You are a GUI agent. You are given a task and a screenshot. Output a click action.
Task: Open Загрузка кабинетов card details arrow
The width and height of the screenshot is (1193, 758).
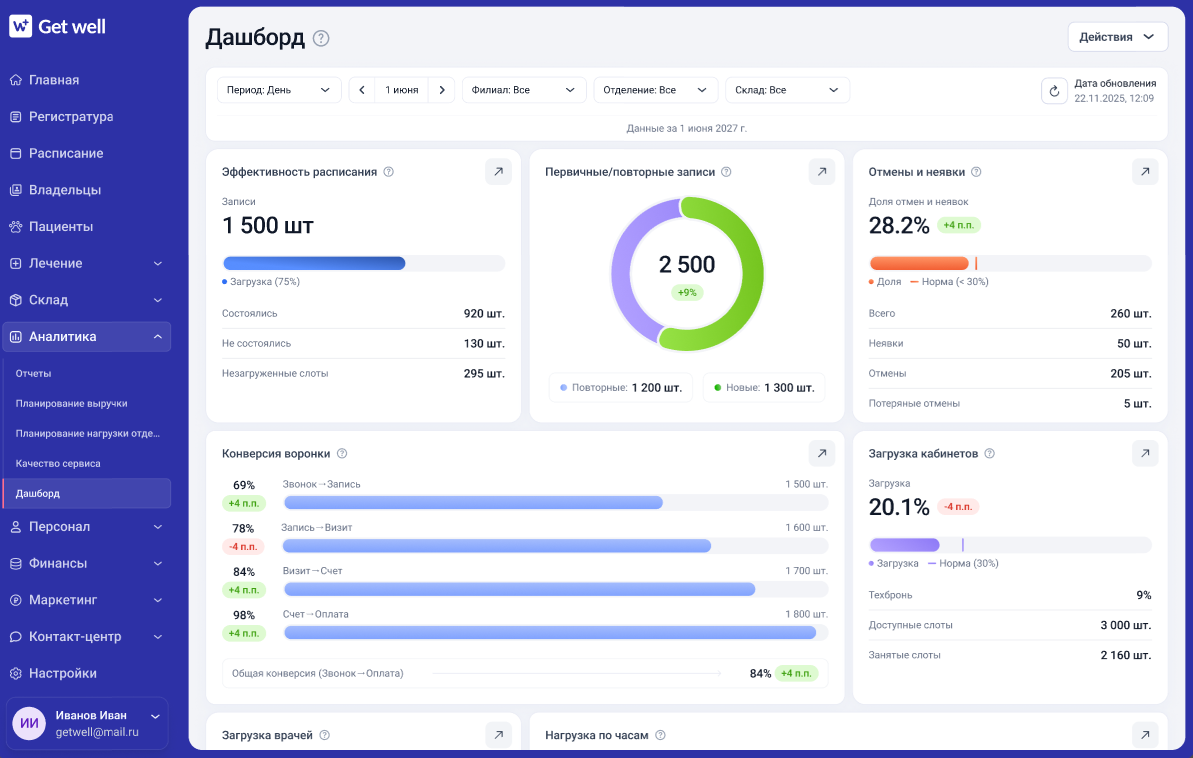click(1145, 454)
